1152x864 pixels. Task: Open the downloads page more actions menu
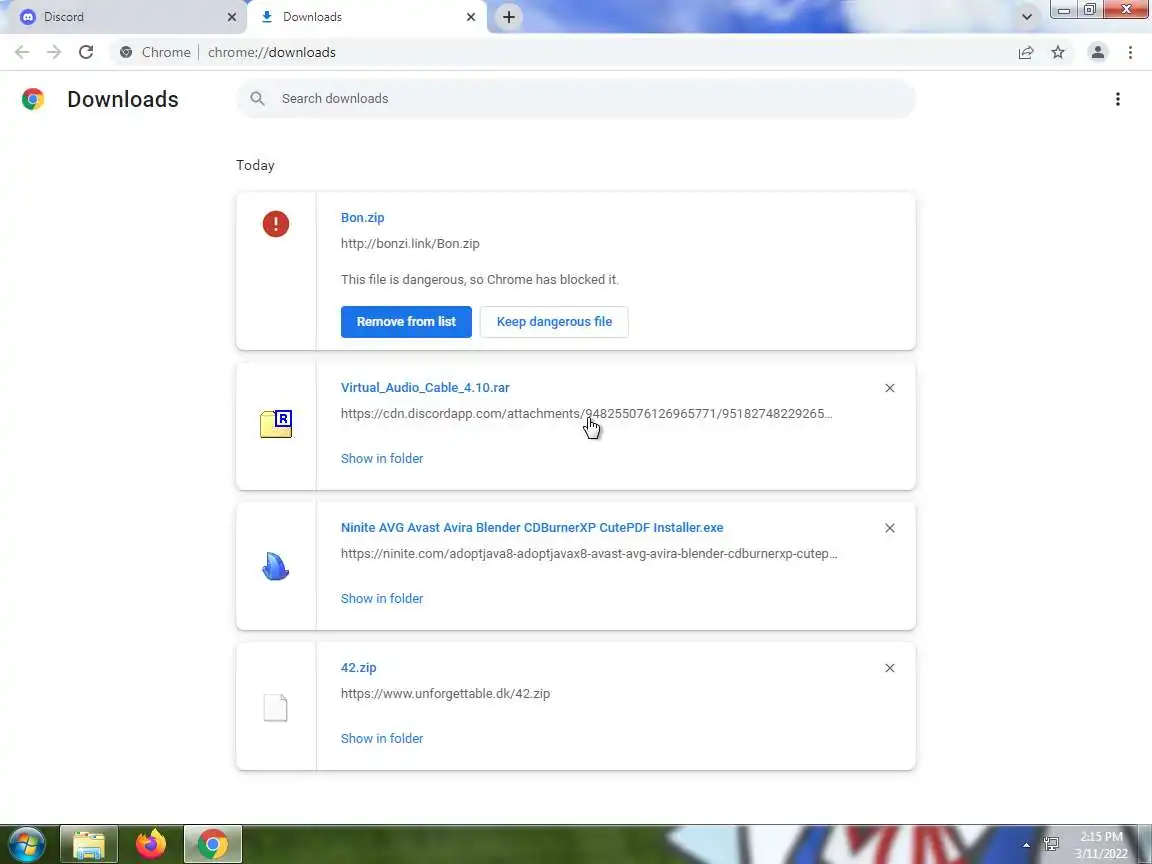tap(1117, 99)
